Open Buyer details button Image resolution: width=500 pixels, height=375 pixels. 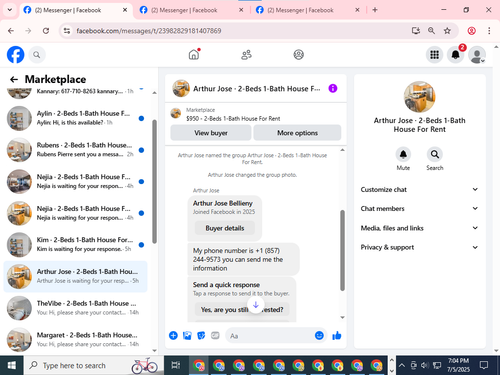point(225,228)
